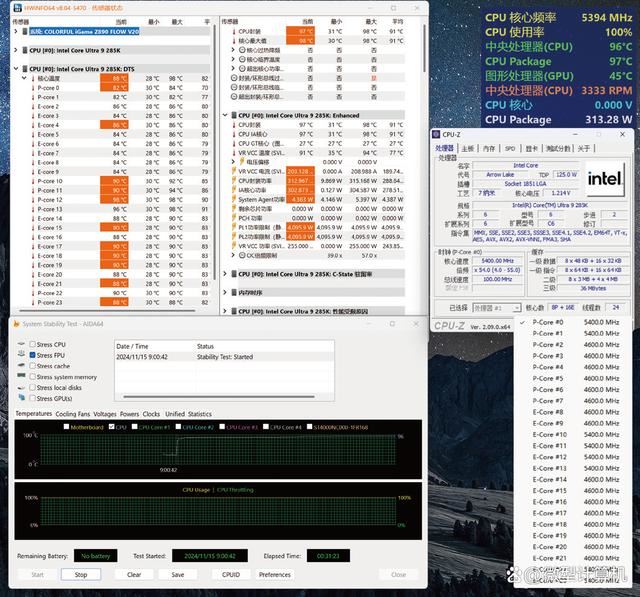Switch to the Cooling Fans tab
The image size is (640, 597).
tap(72, 413)
